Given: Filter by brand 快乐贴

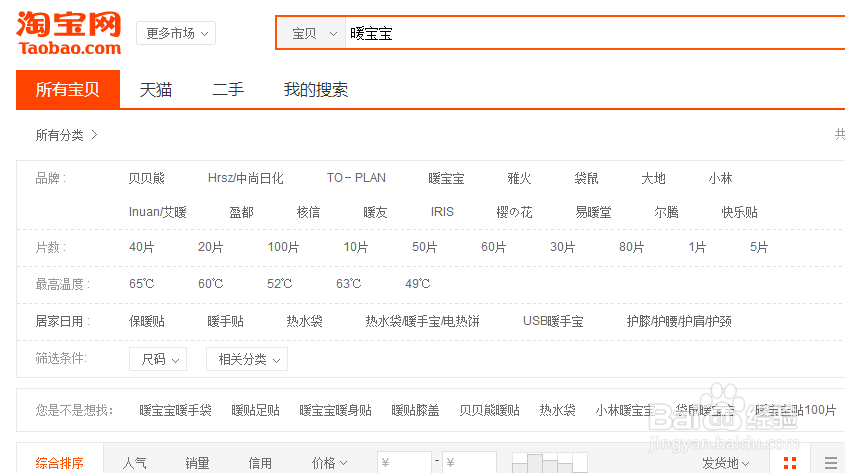Looking at the screenshot, I should (739, 212).
